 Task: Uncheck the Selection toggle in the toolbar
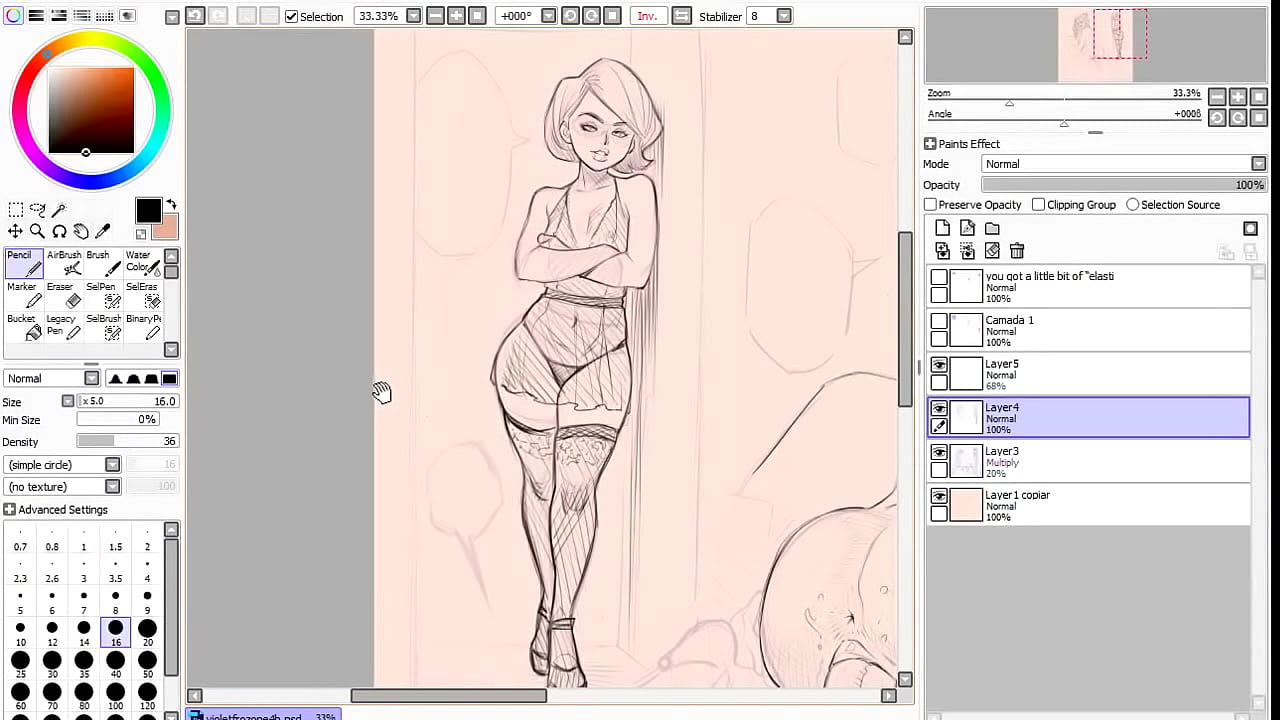(290, 16)
